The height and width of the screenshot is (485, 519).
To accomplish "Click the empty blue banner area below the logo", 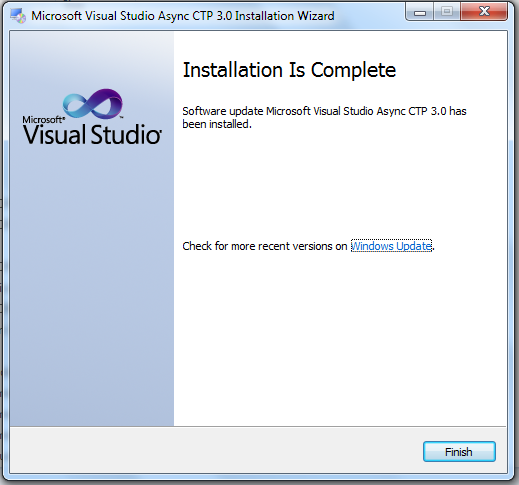I will pyautogui.click(x=92, y=283).
